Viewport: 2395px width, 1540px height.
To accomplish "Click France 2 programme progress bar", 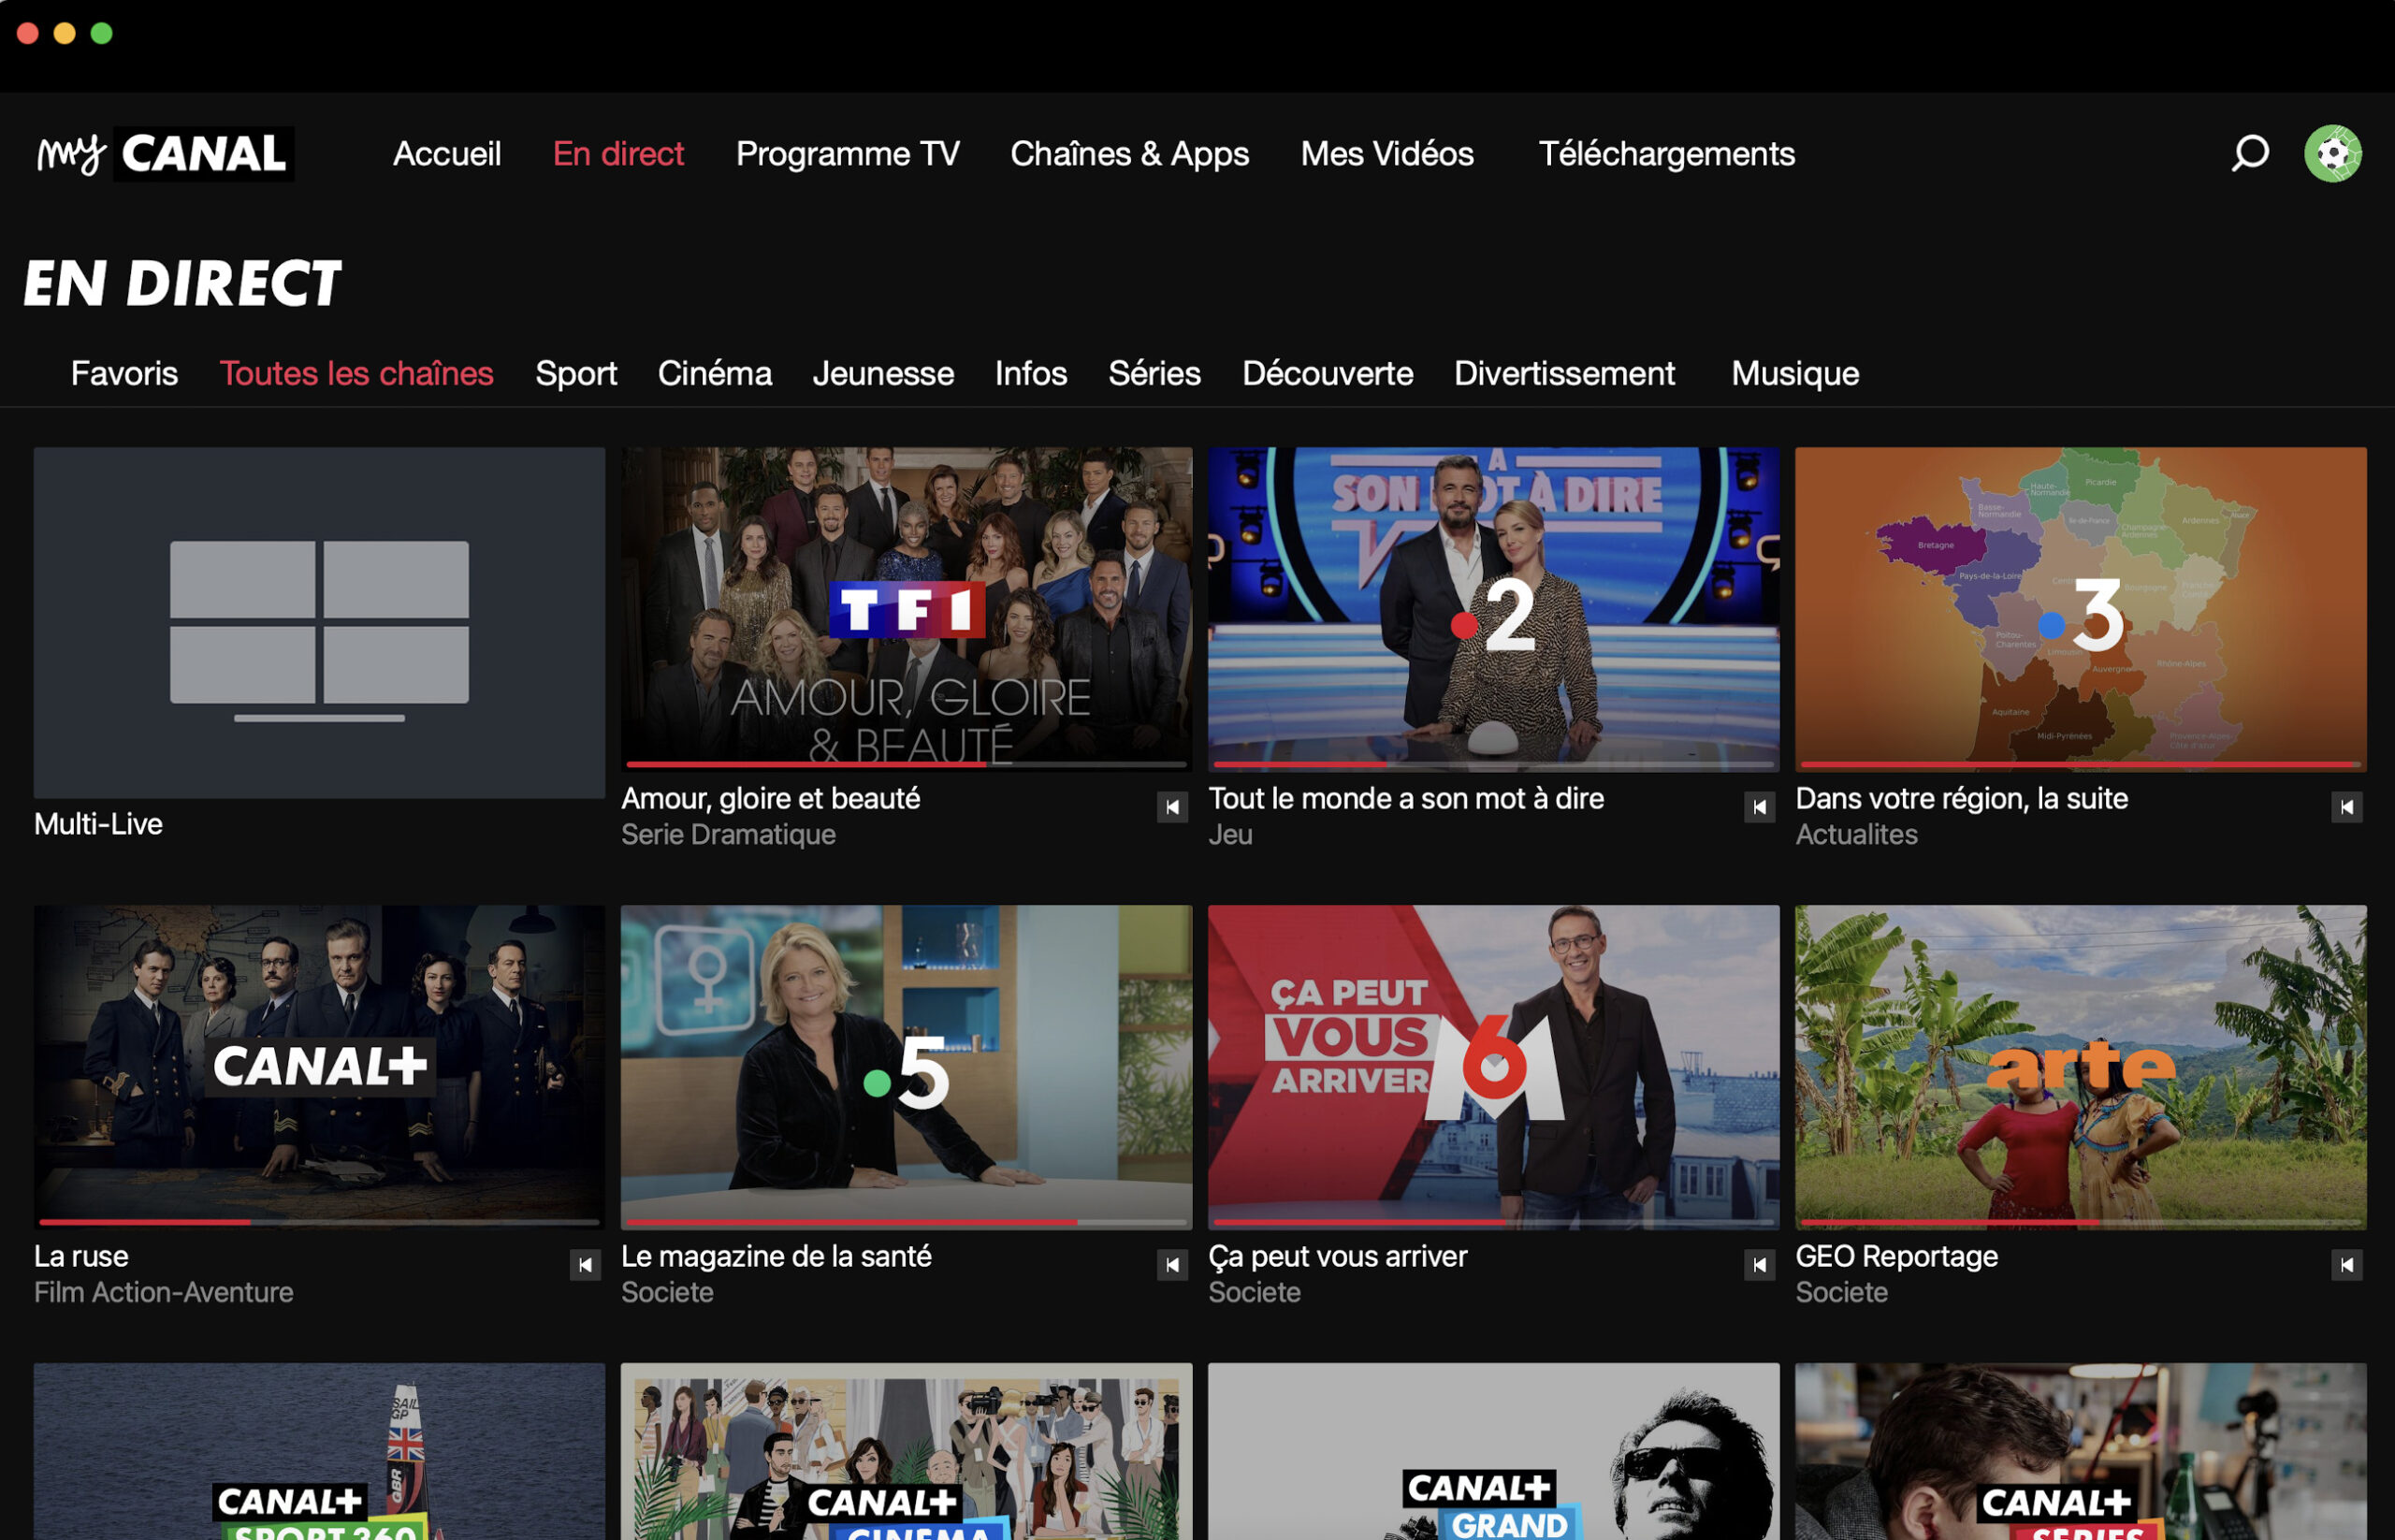I will pyautogui.click(x=1493, y=764).
